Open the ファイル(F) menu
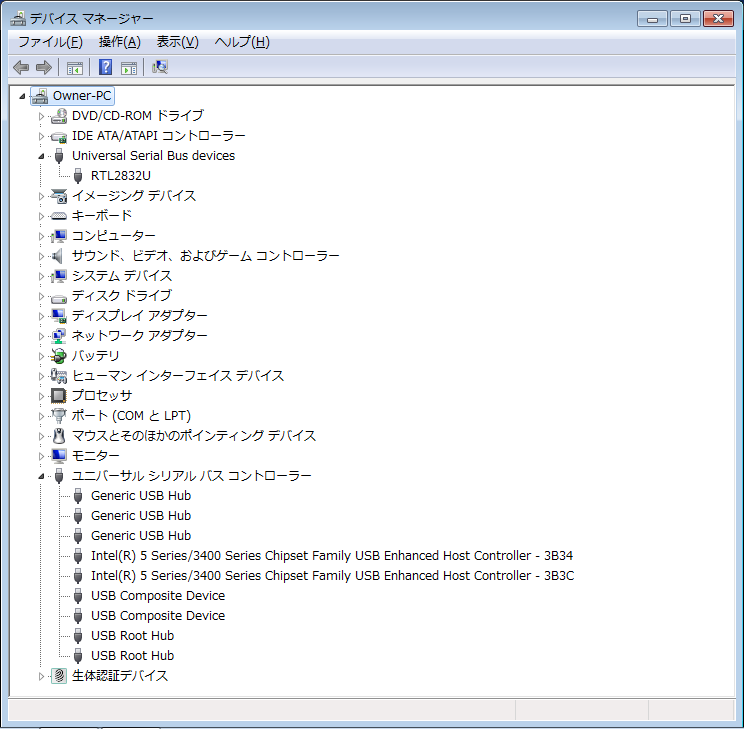744x729 pixels. pos(51,42)
